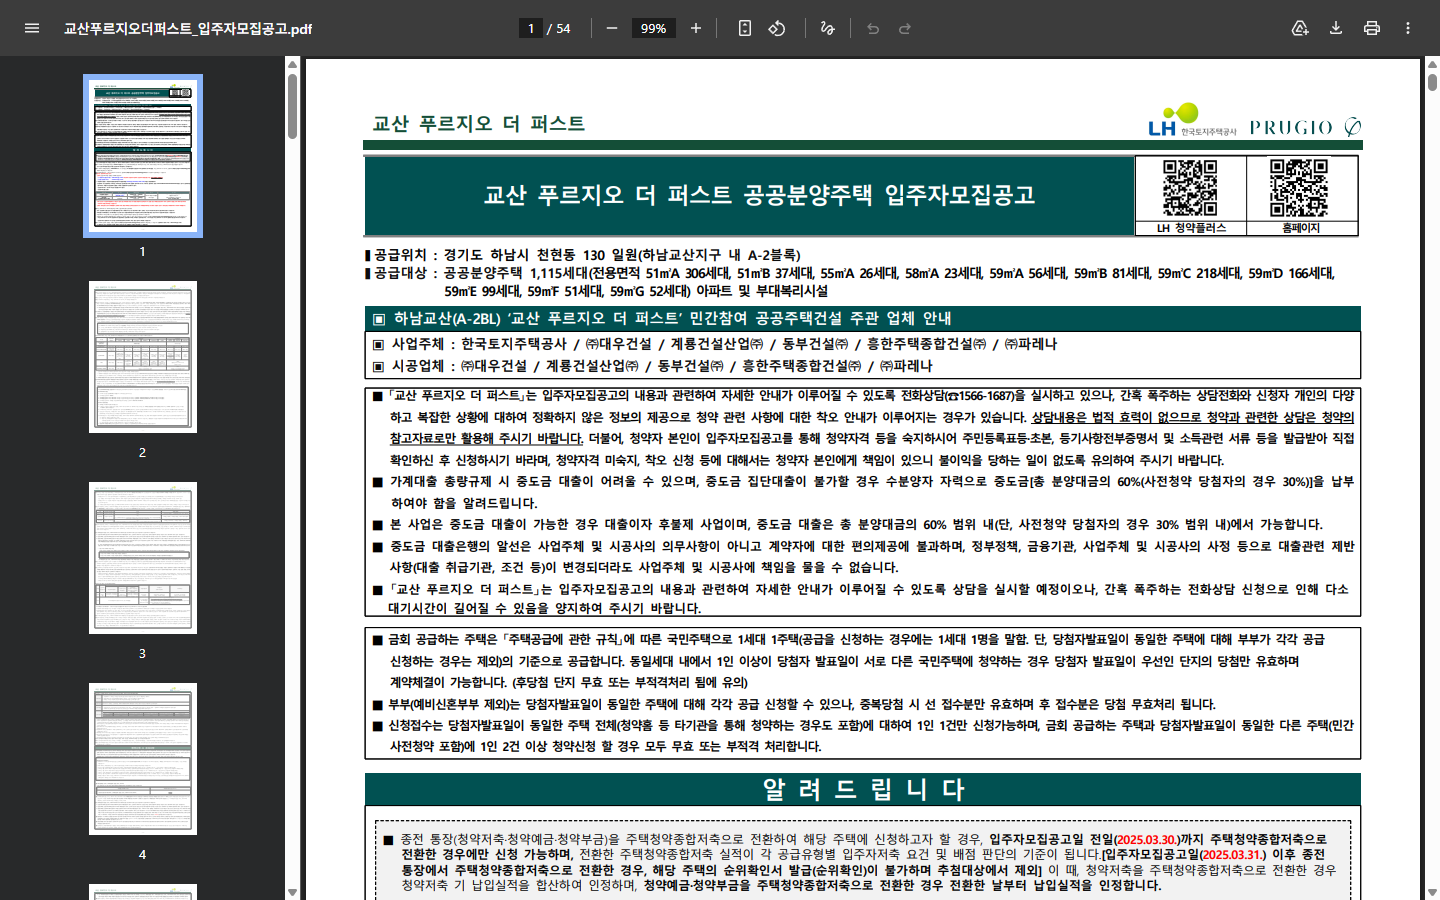Edit the current page number field
1440x900 pixels.
tap(531, 28)
